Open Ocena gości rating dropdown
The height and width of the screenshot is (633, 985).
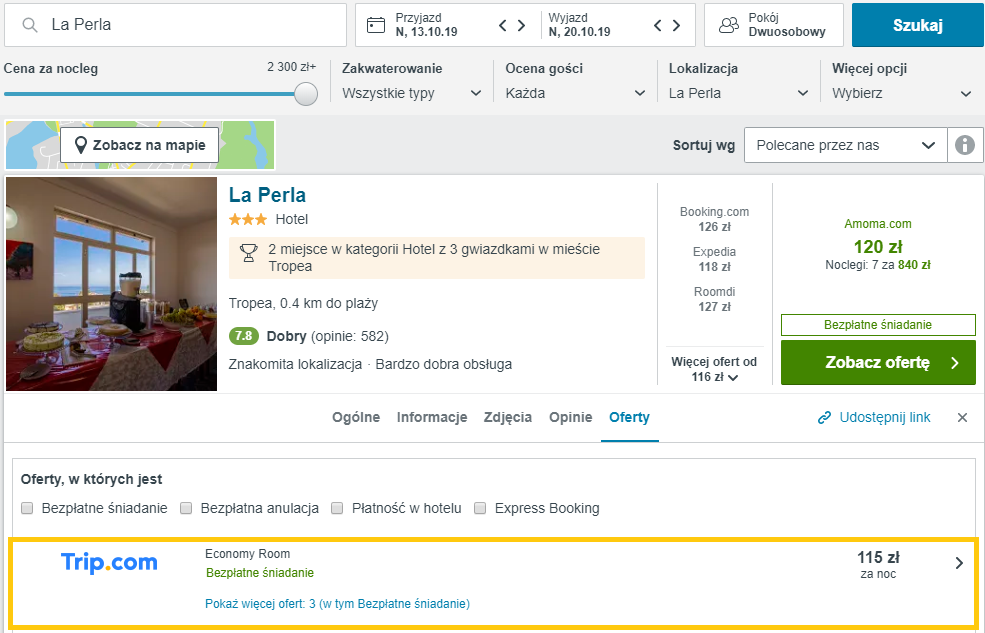576,93
